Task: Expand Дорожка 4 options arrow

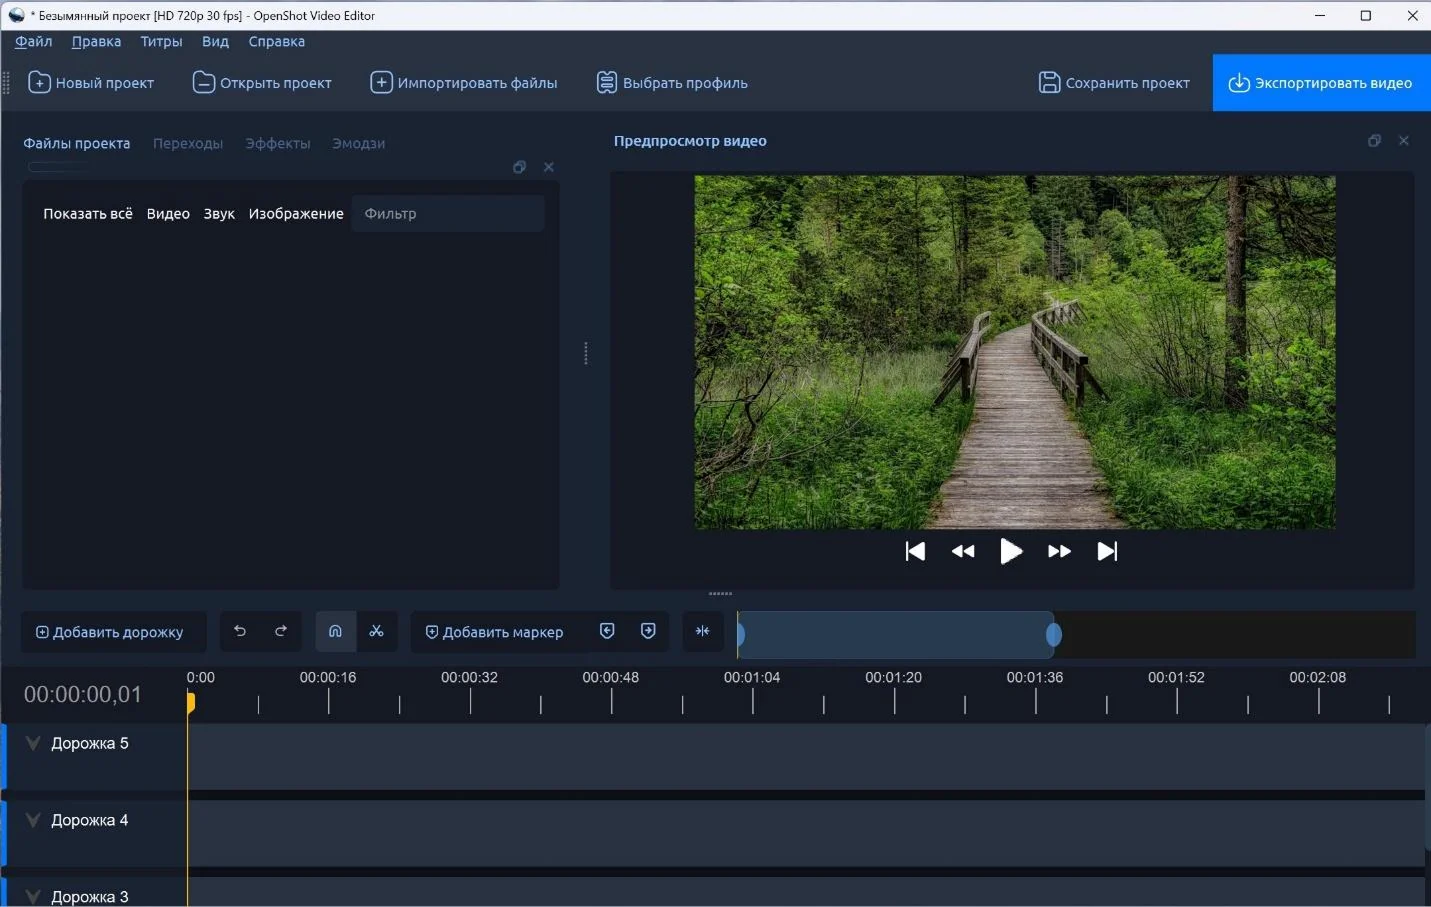Action: point(33,821)
